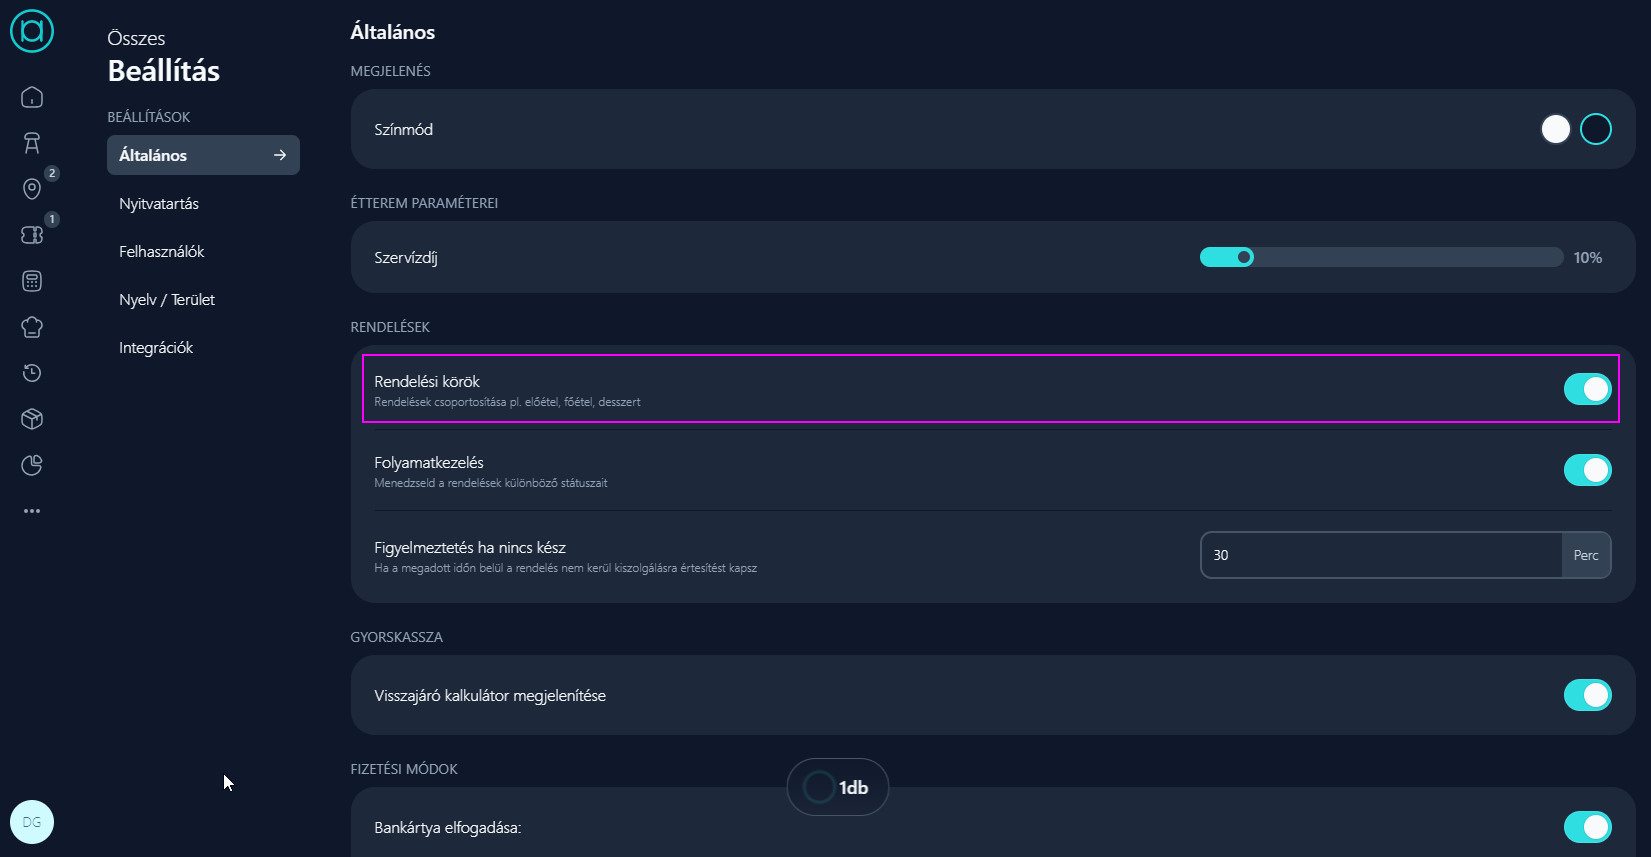Click the bar stool tables icon
This screenshot has height=857, width=1651.
[32, 143]
